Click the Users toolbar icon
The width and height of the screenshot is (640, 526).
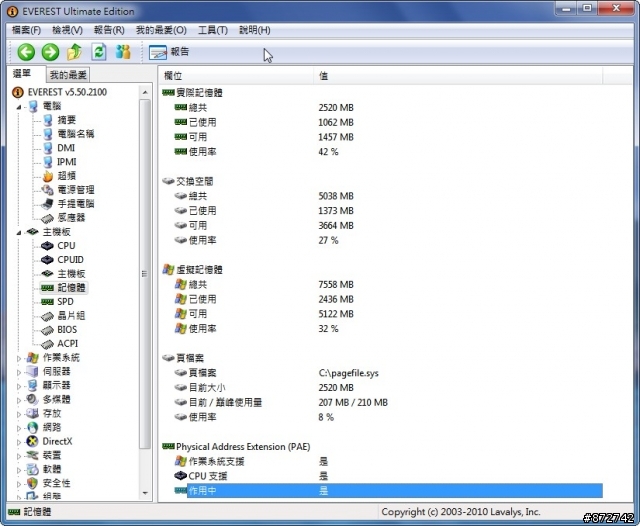coord(123,52)
